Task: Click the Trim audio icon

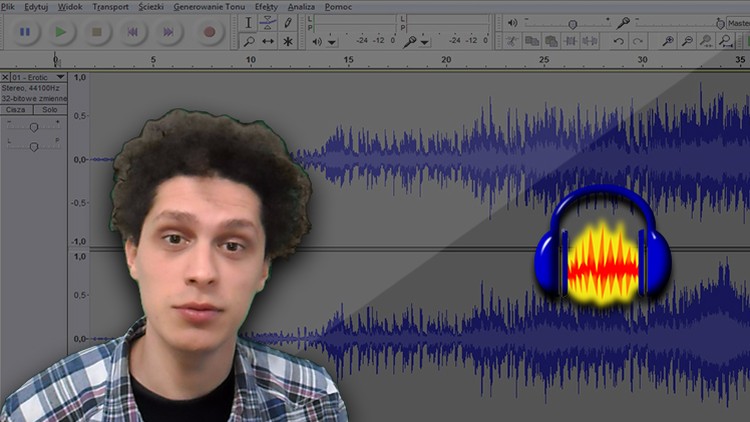Action: (570, 42)
